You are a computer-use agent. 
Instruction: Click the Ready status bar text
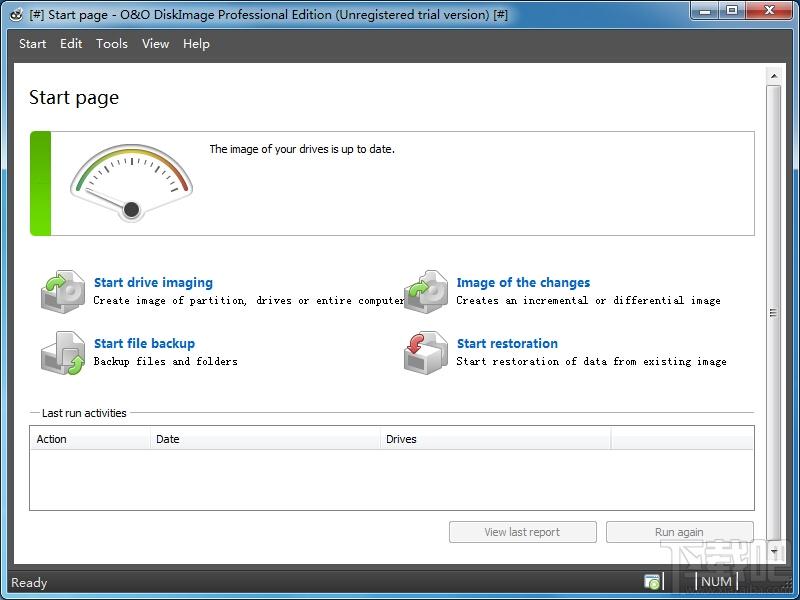(x=29, y=583)
